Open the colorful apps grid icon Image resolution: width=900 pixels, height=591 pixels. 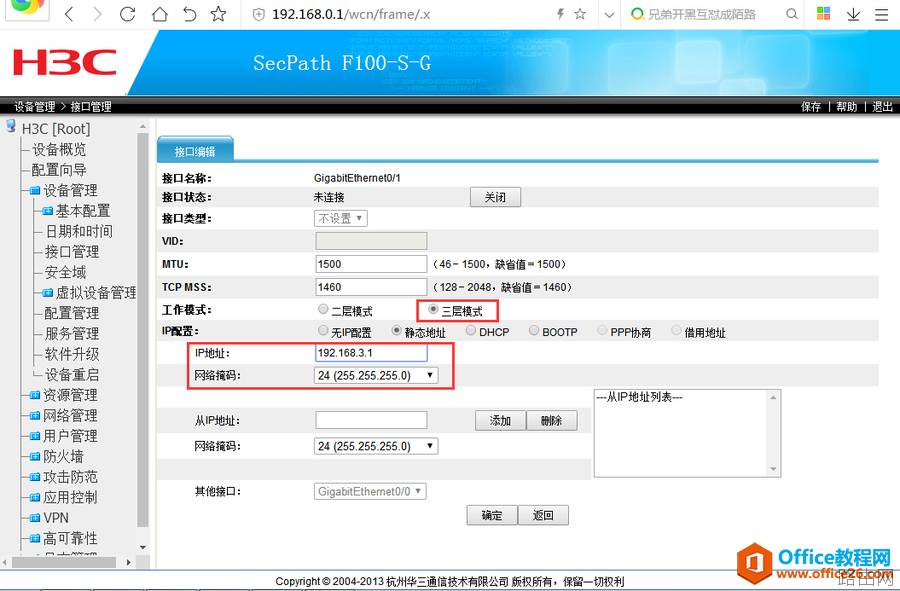coord(824,14)
